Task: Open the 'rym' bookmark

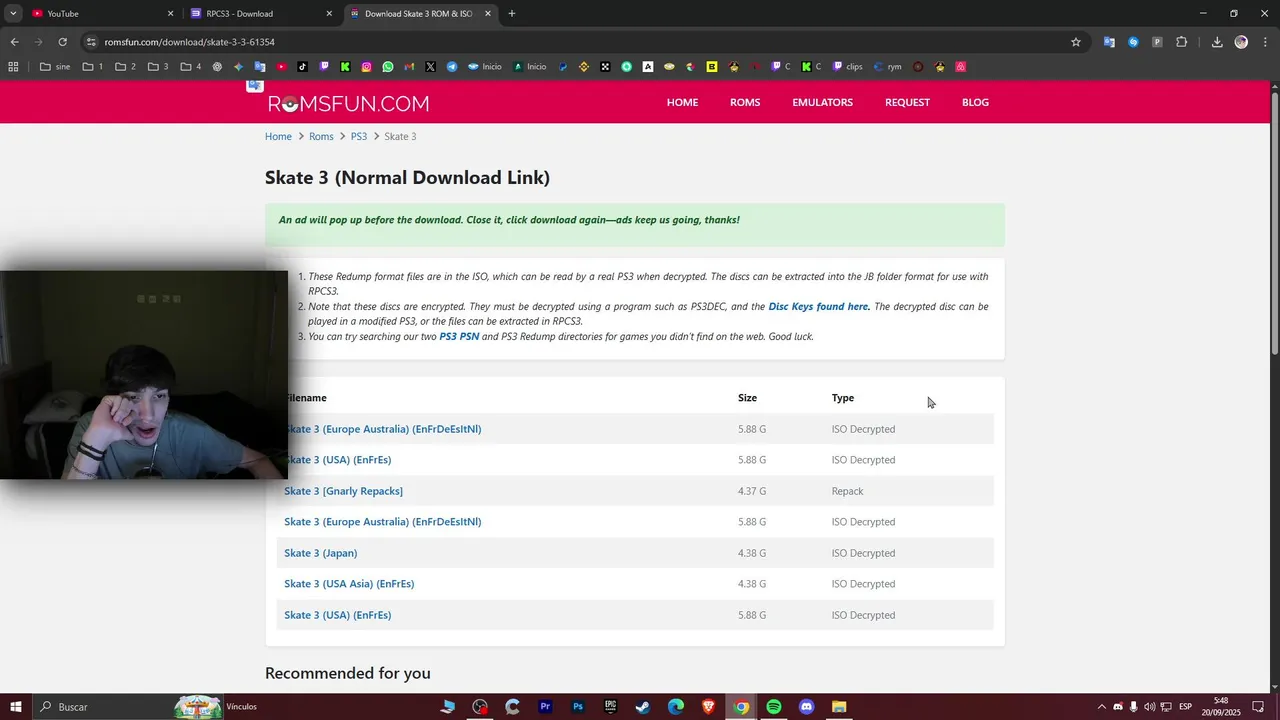Action: [887, 67]
